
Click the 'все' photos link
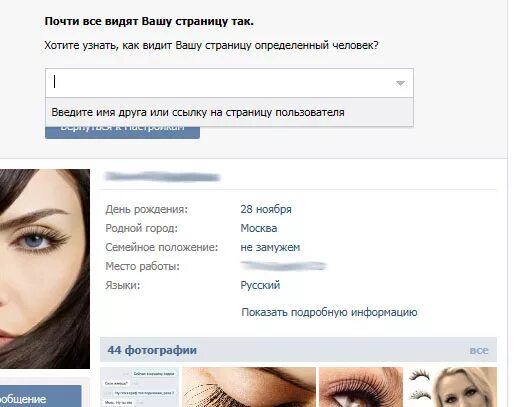coord(479,350)
